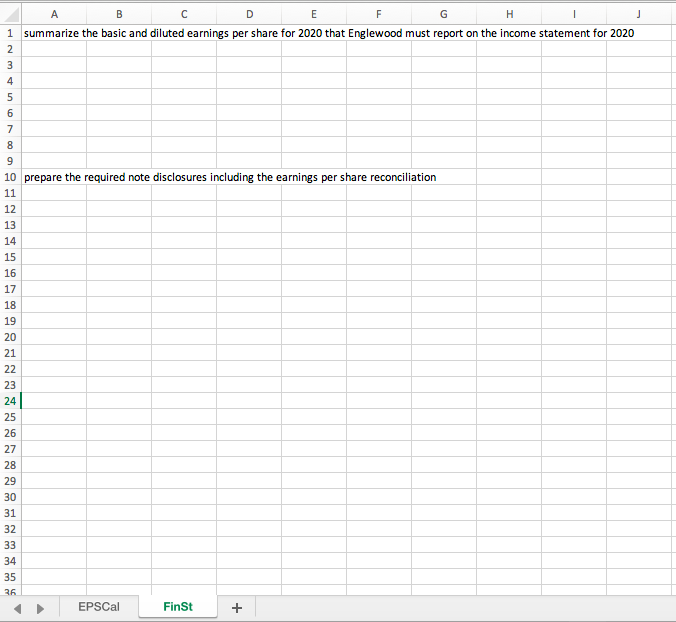
Task: Select column D header
Action: click(249, 14)
